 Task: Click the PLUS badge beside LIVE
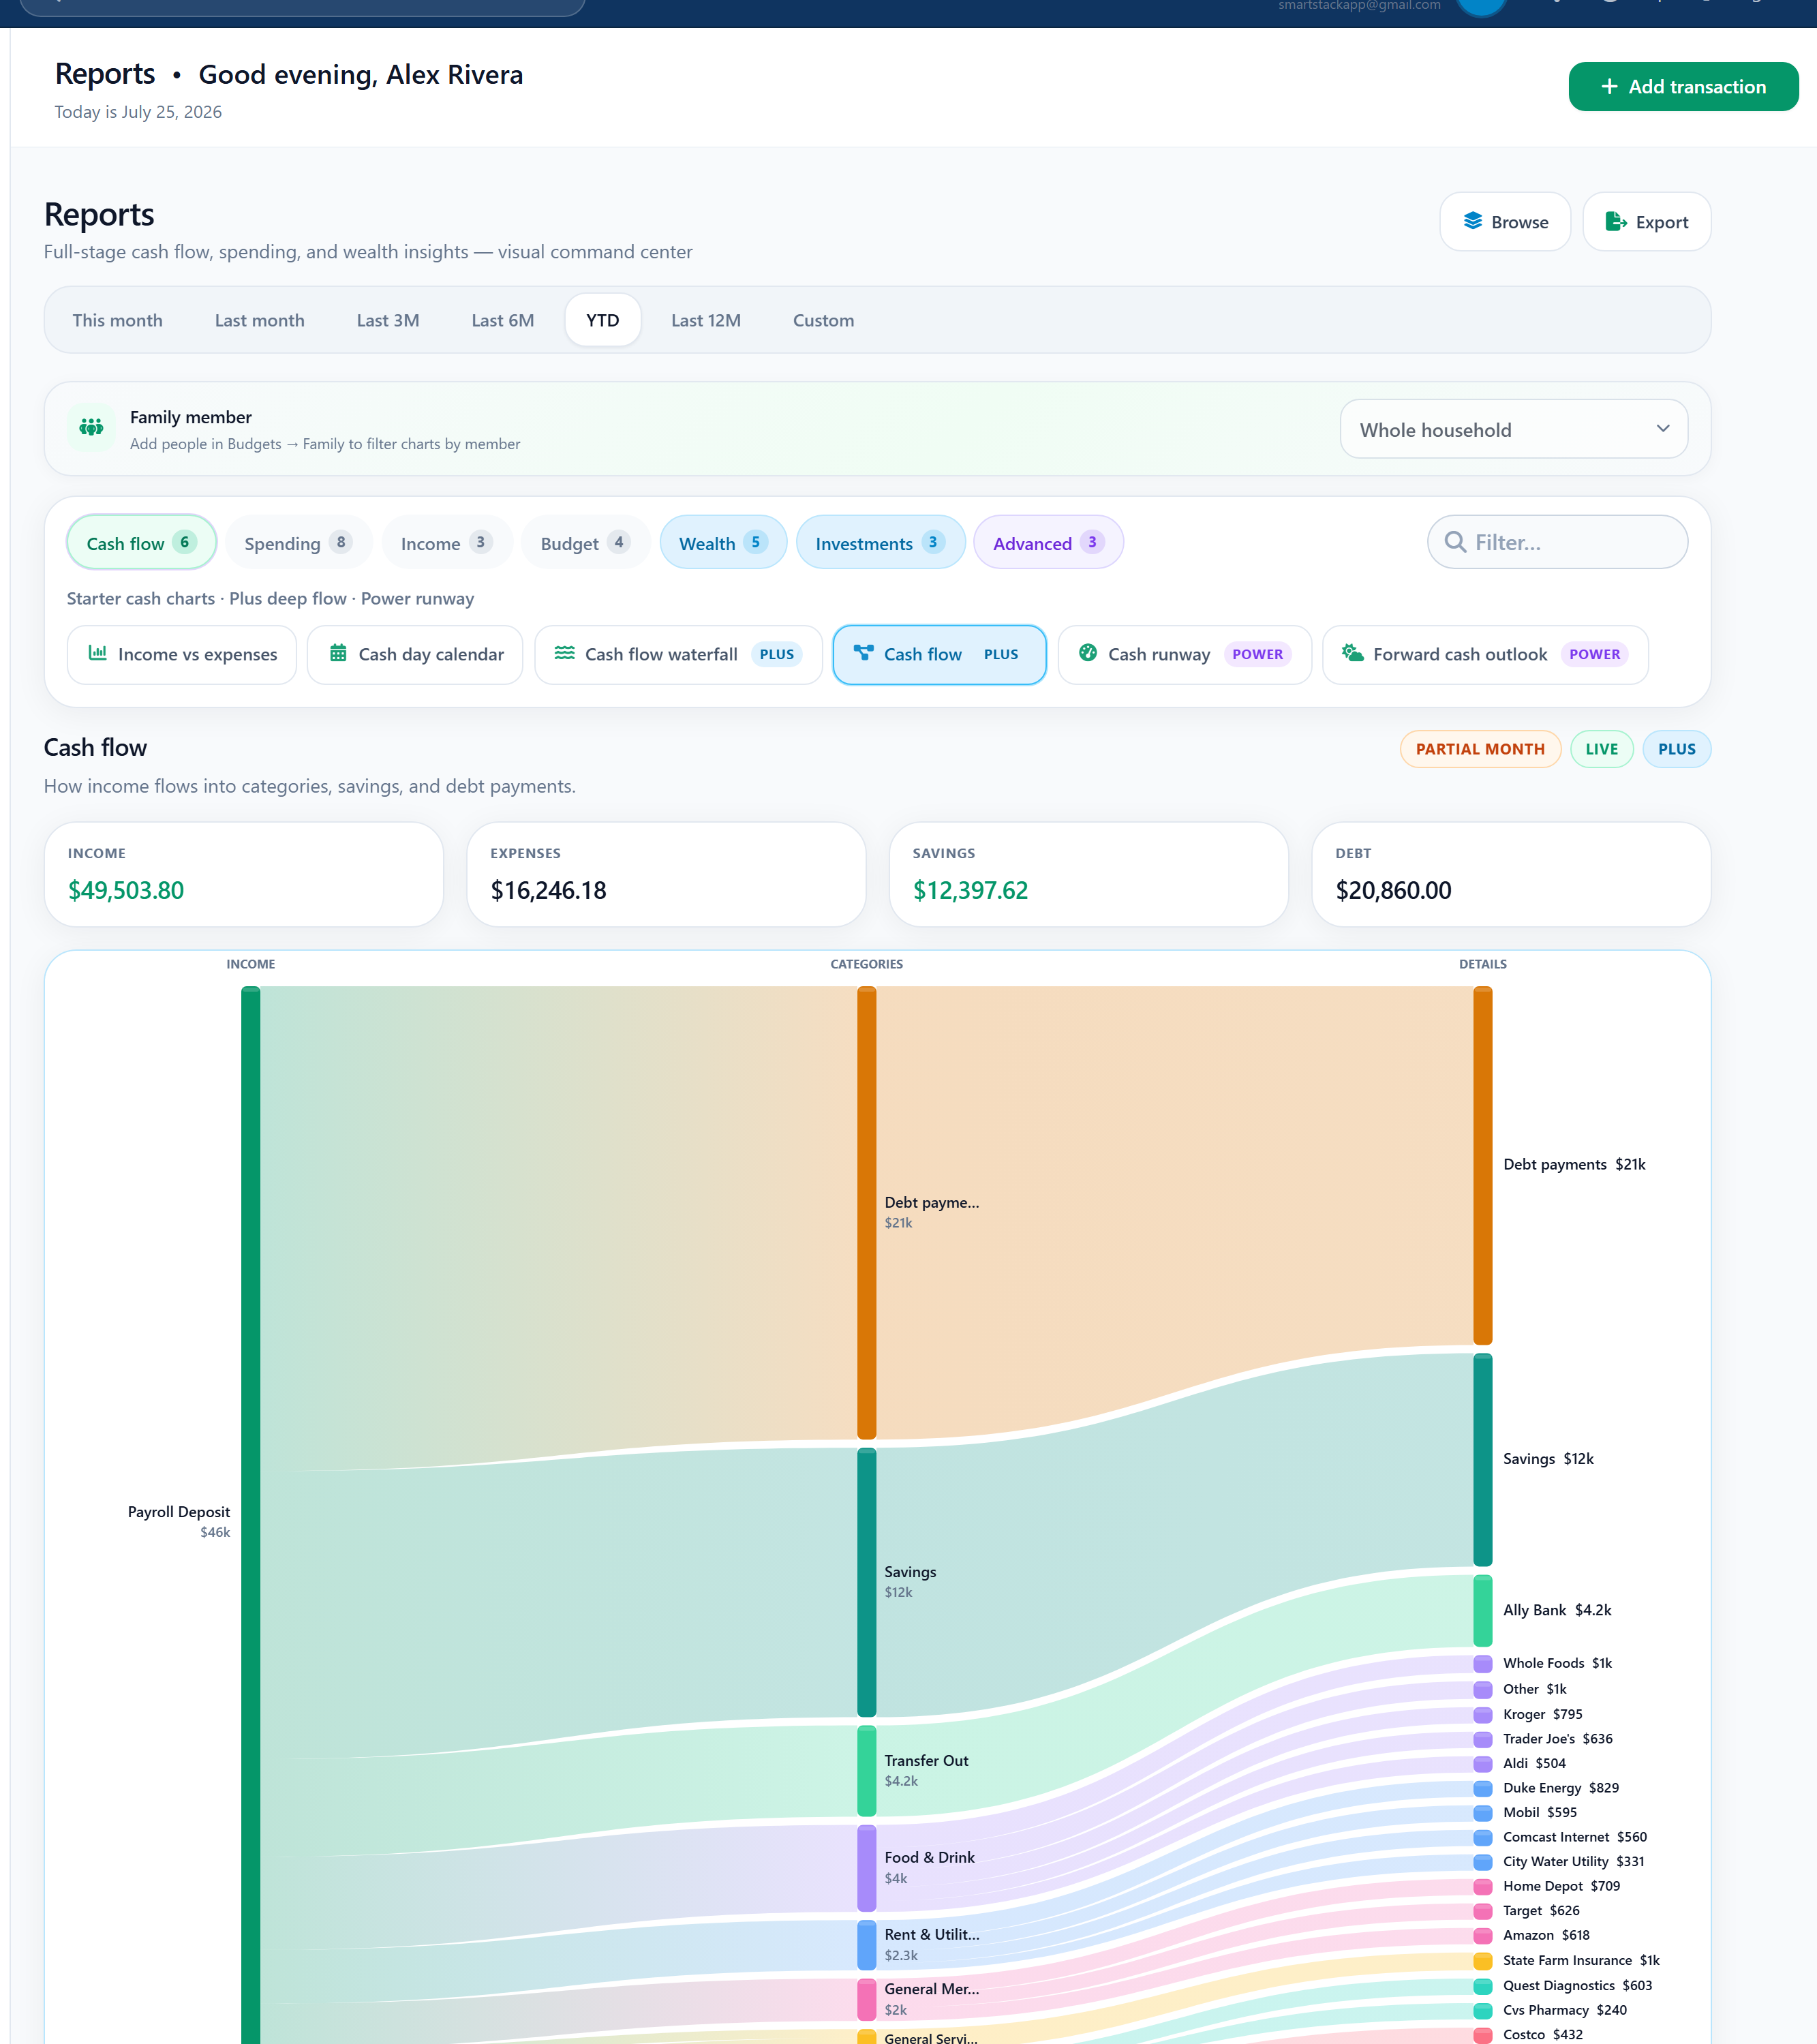coord(1676,749)
